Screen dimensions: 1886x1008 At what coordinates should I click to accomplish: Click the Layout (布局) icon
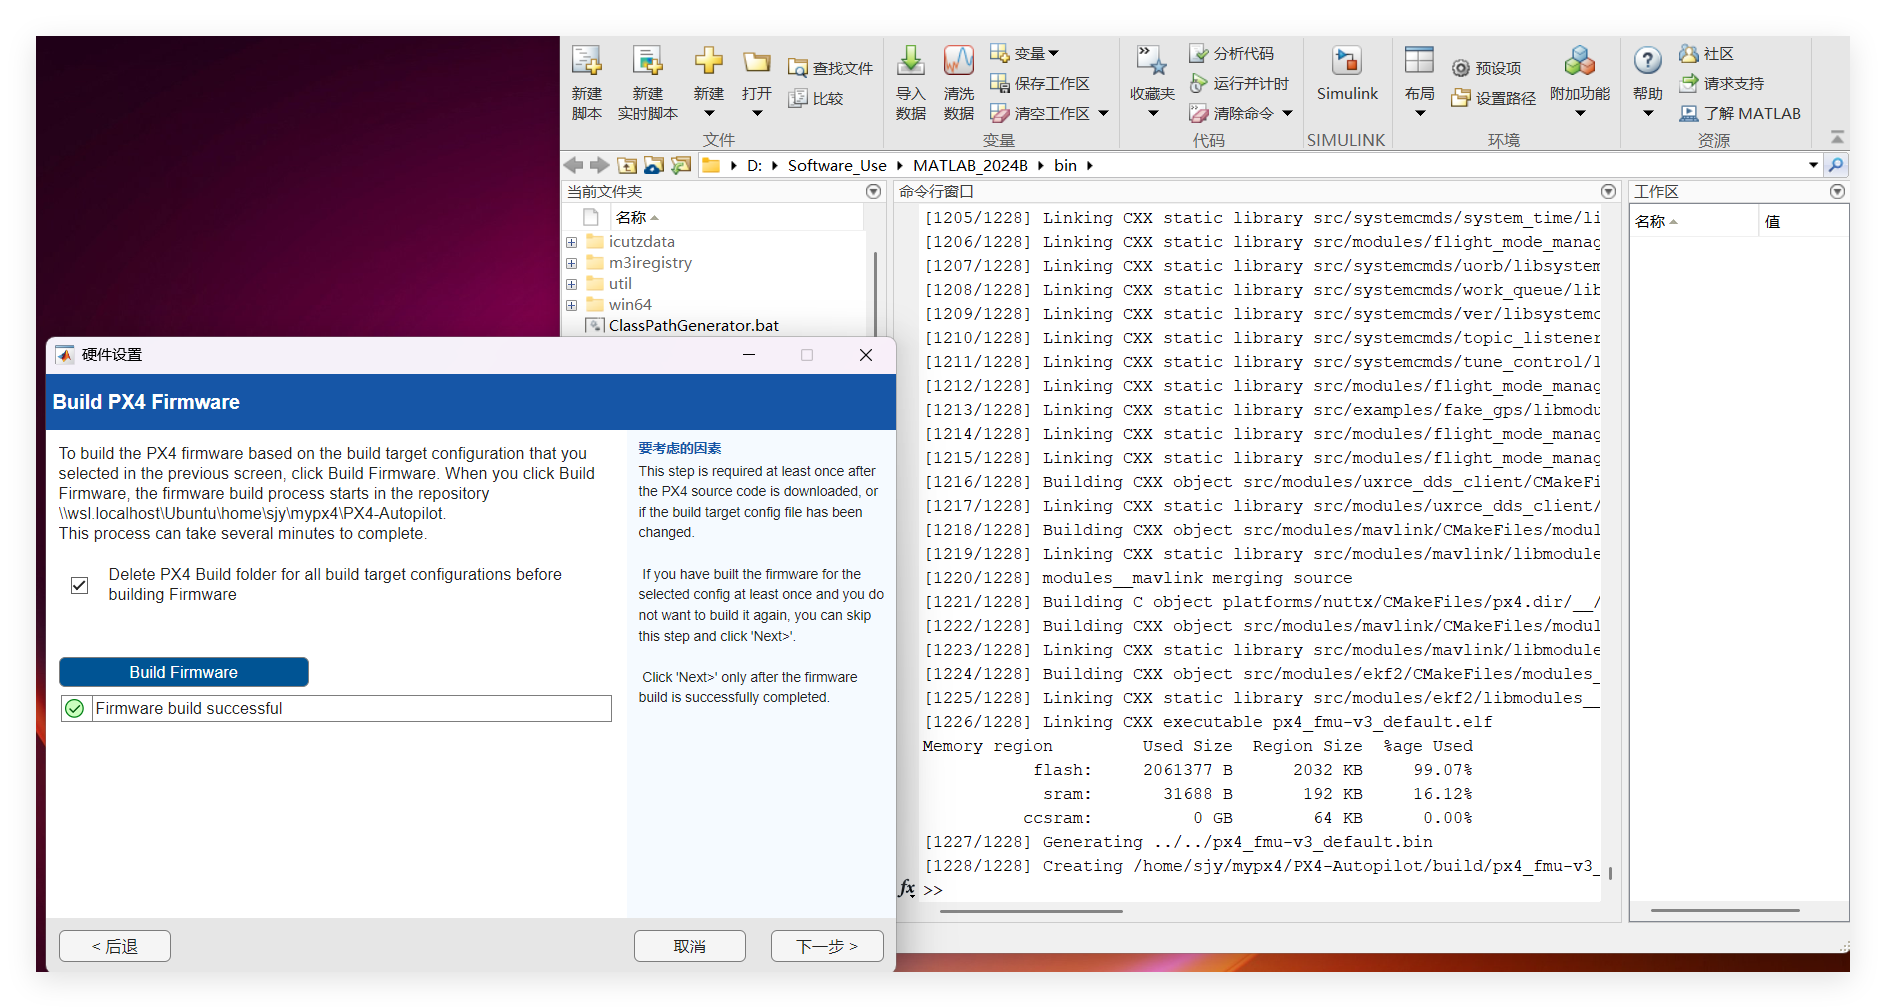1419,62
